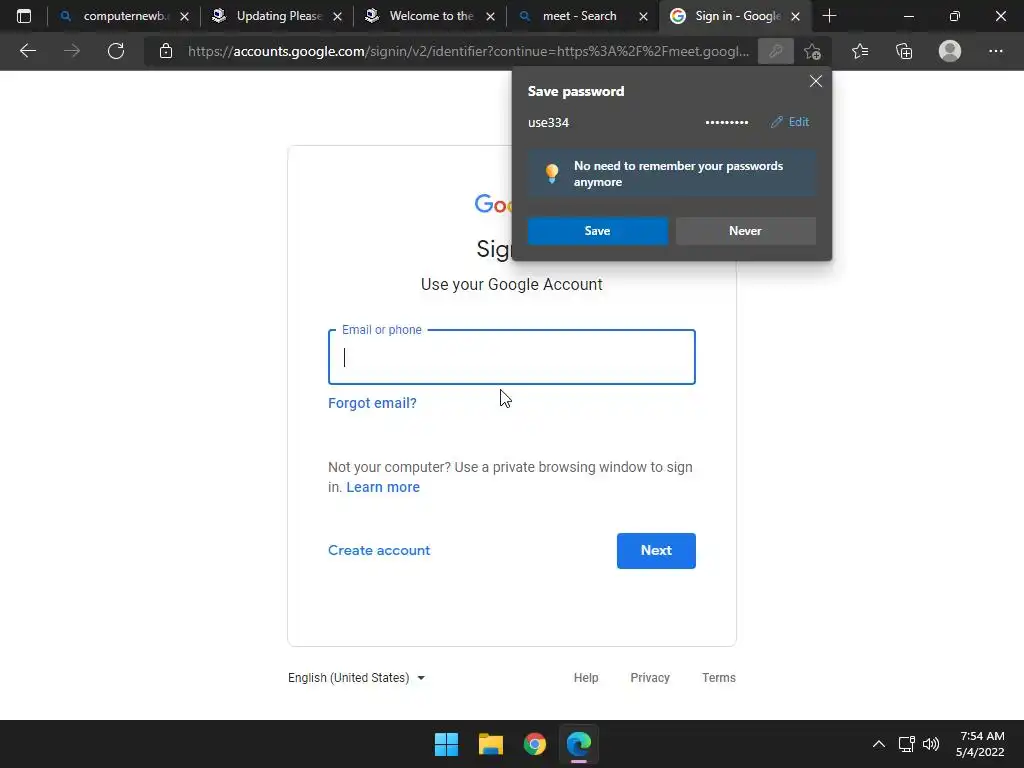
Task: Click Next to continue sign-in
Action: (656, 551)
